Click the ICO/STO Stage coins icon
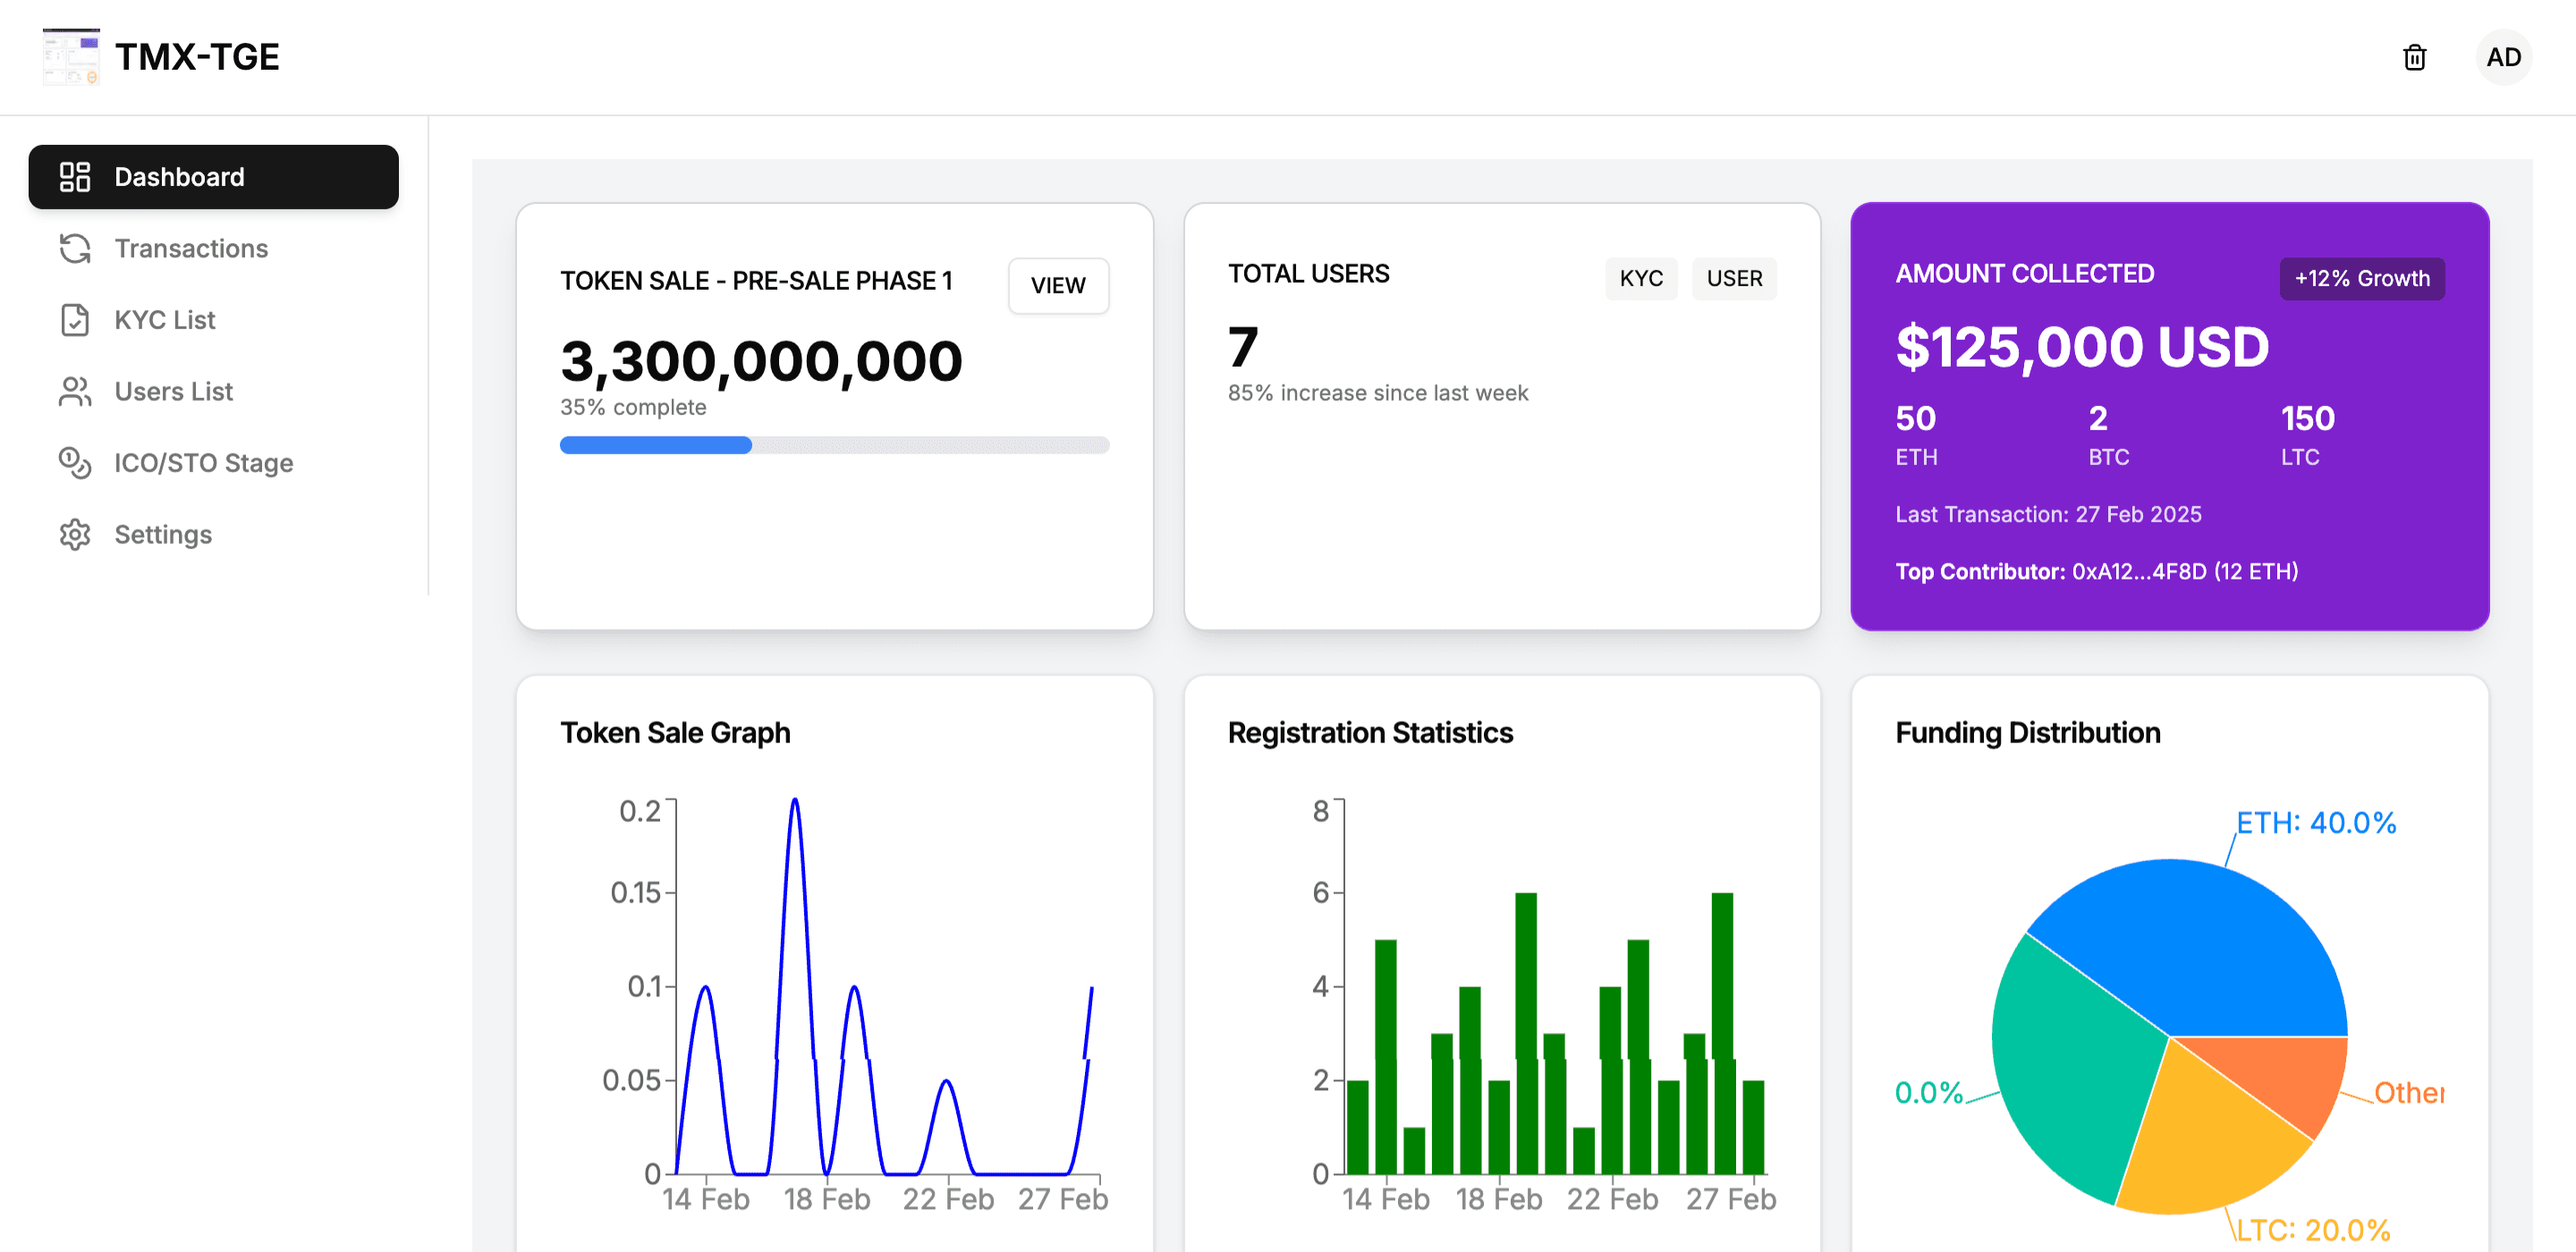Image resolution: width=2576 pixels, height=1252 pixels. (x=75, y=463)
